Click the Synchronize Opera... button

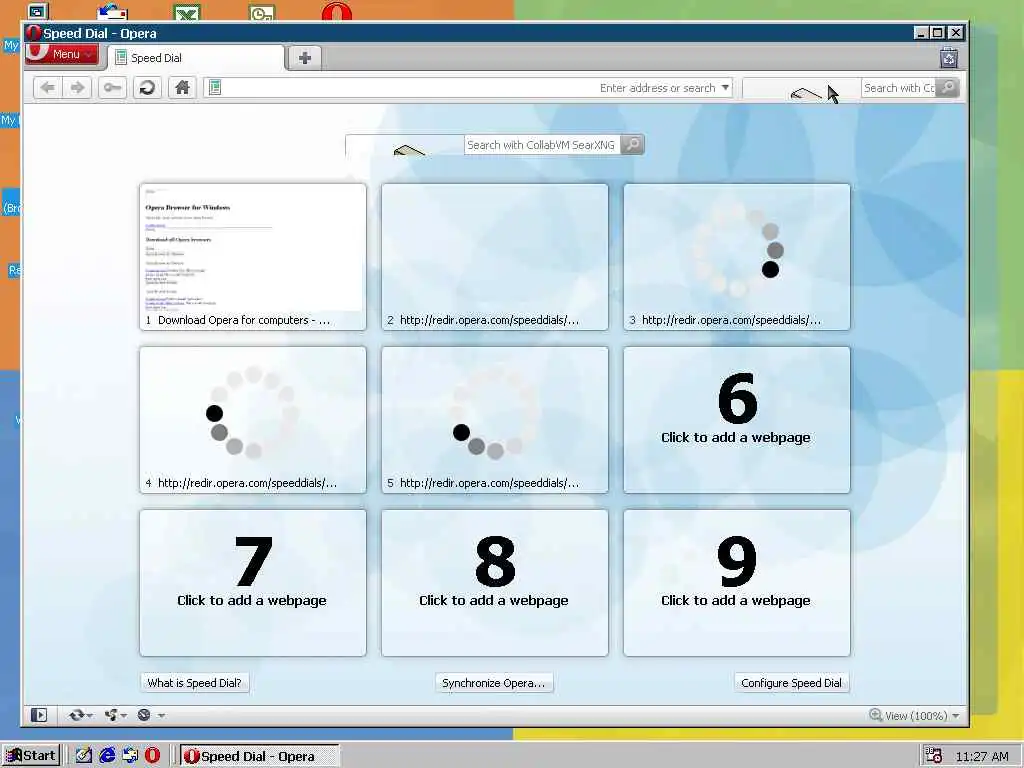(x=494, y=683)
